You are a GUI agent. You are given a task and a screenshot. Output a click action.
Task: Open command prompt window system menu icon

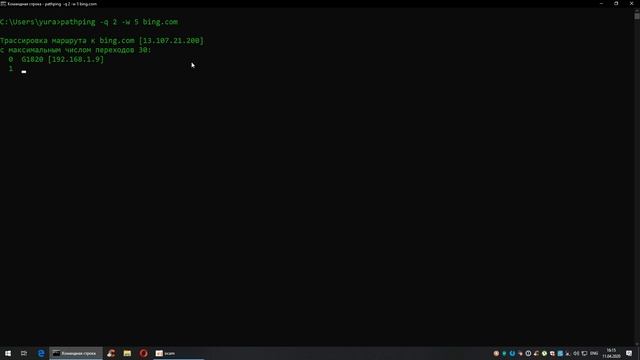[x=3, y=4]
